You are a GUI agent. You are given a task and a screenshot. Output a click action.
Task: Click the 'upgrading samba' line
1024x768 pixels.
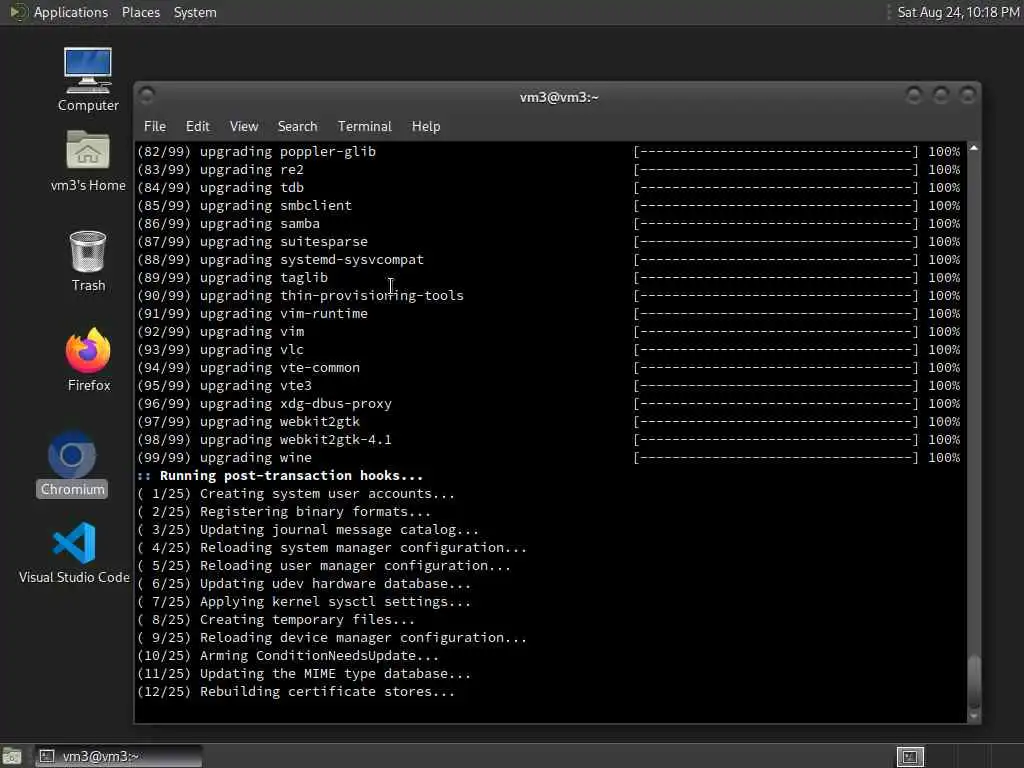tap(229, 223)
